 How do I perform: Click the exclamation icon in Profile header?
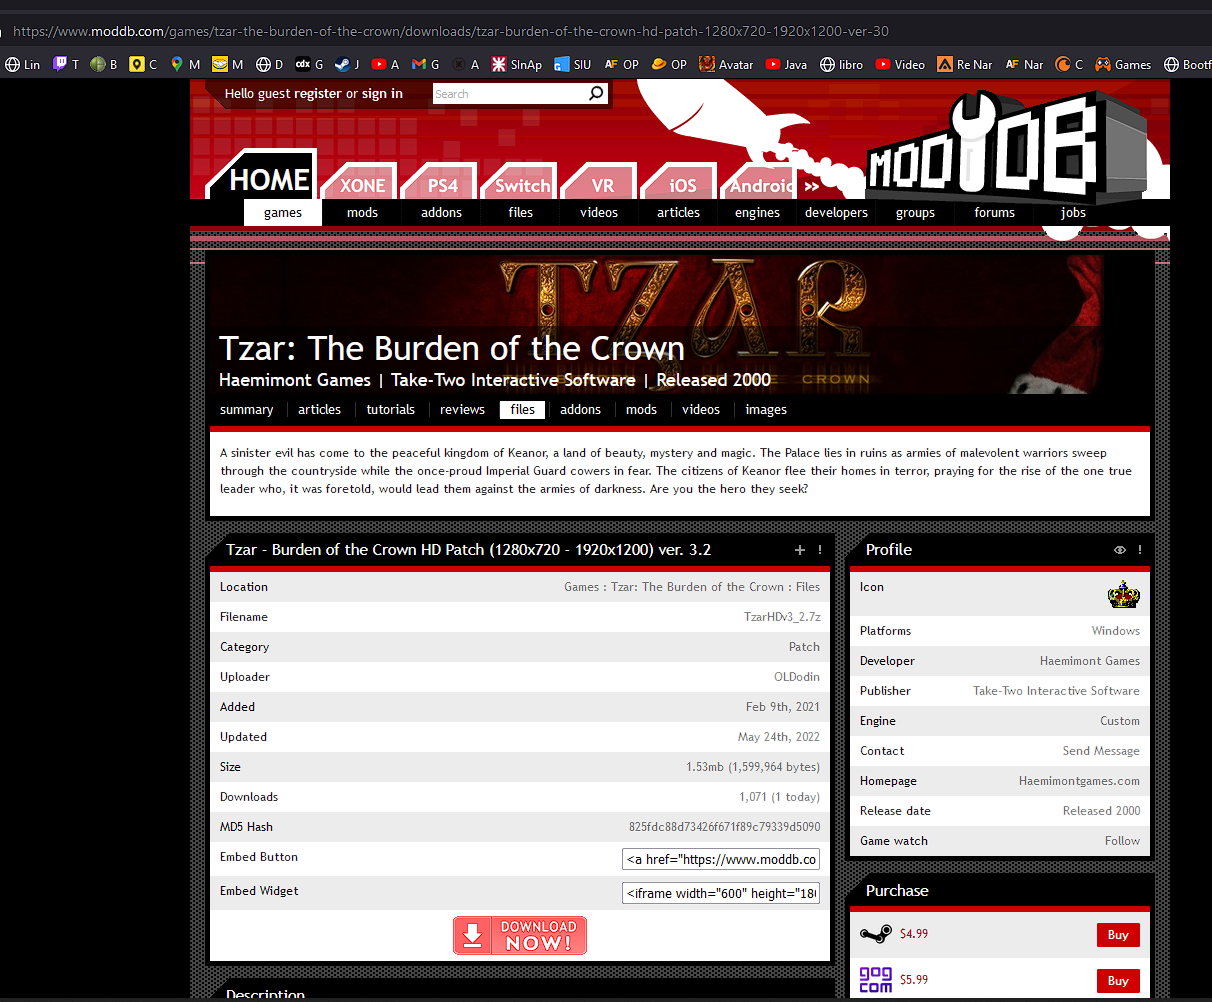[1139, 550]
